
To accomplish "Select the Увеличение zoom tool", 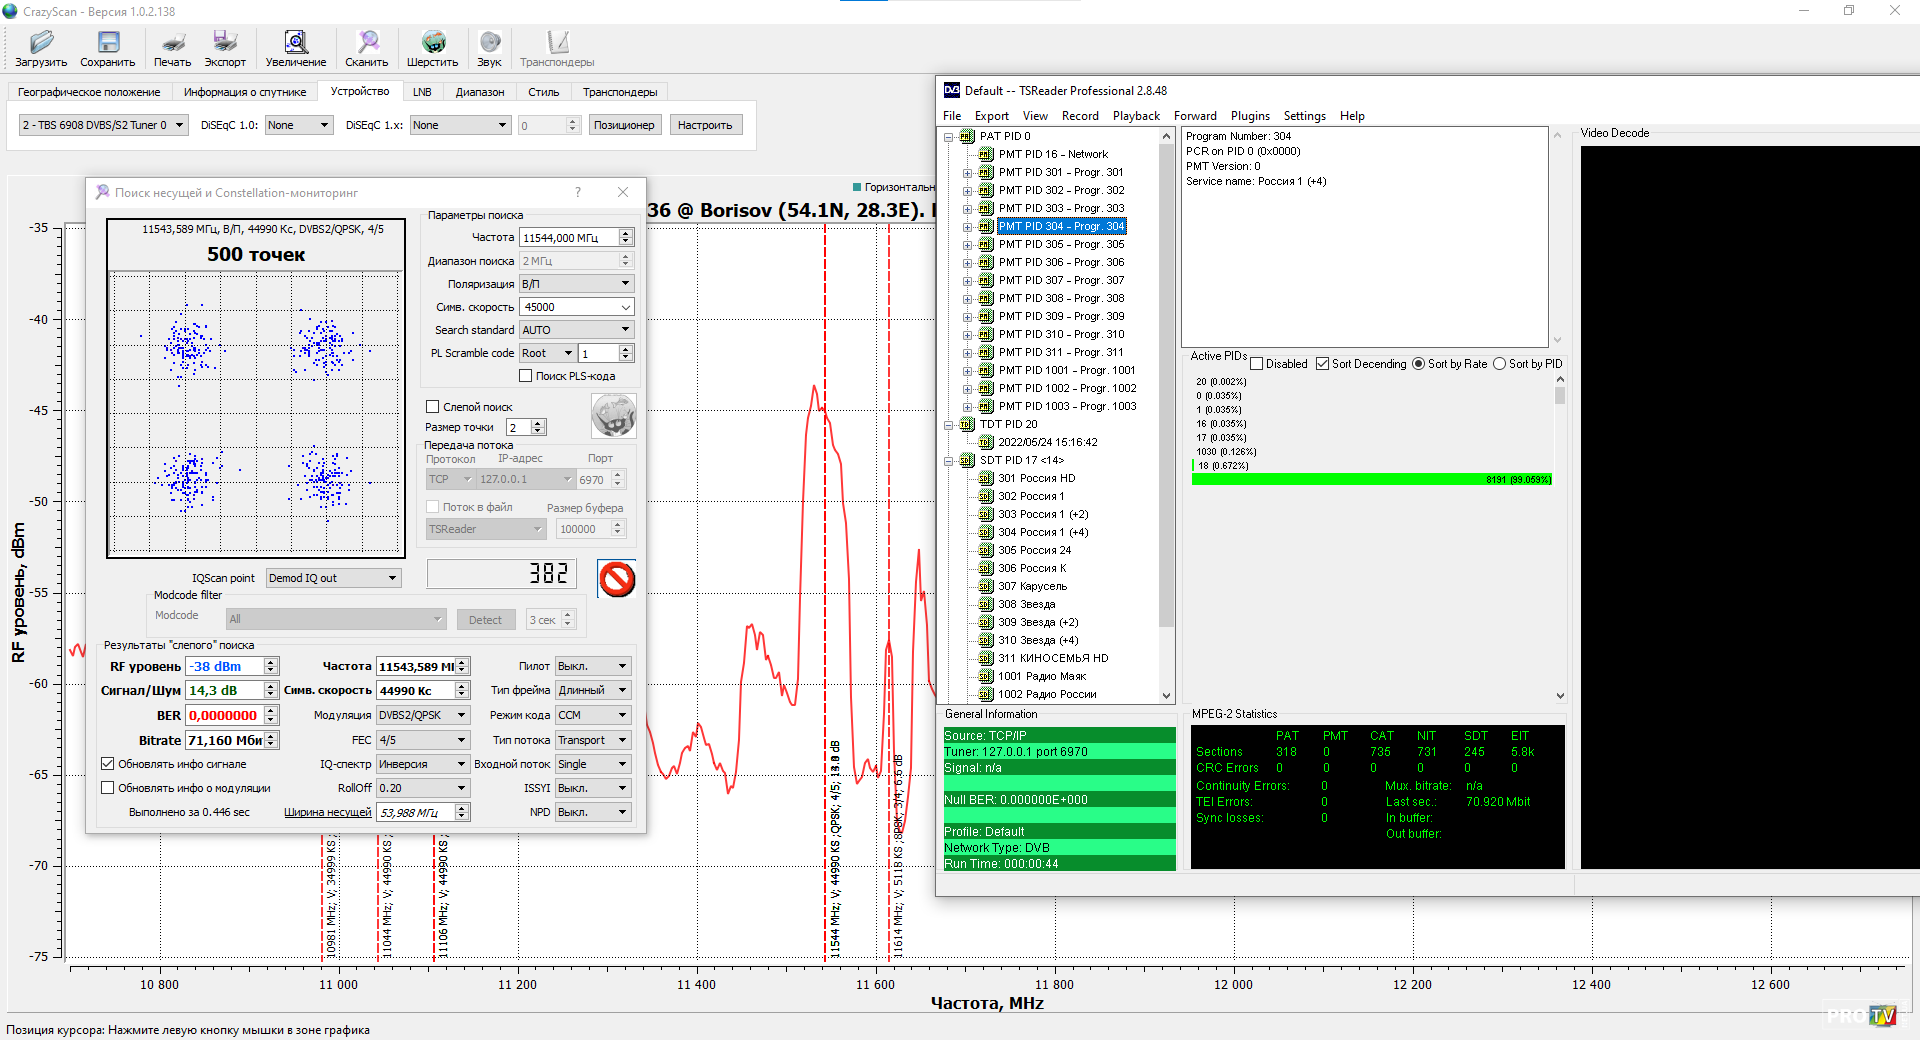I will (295, 42).
